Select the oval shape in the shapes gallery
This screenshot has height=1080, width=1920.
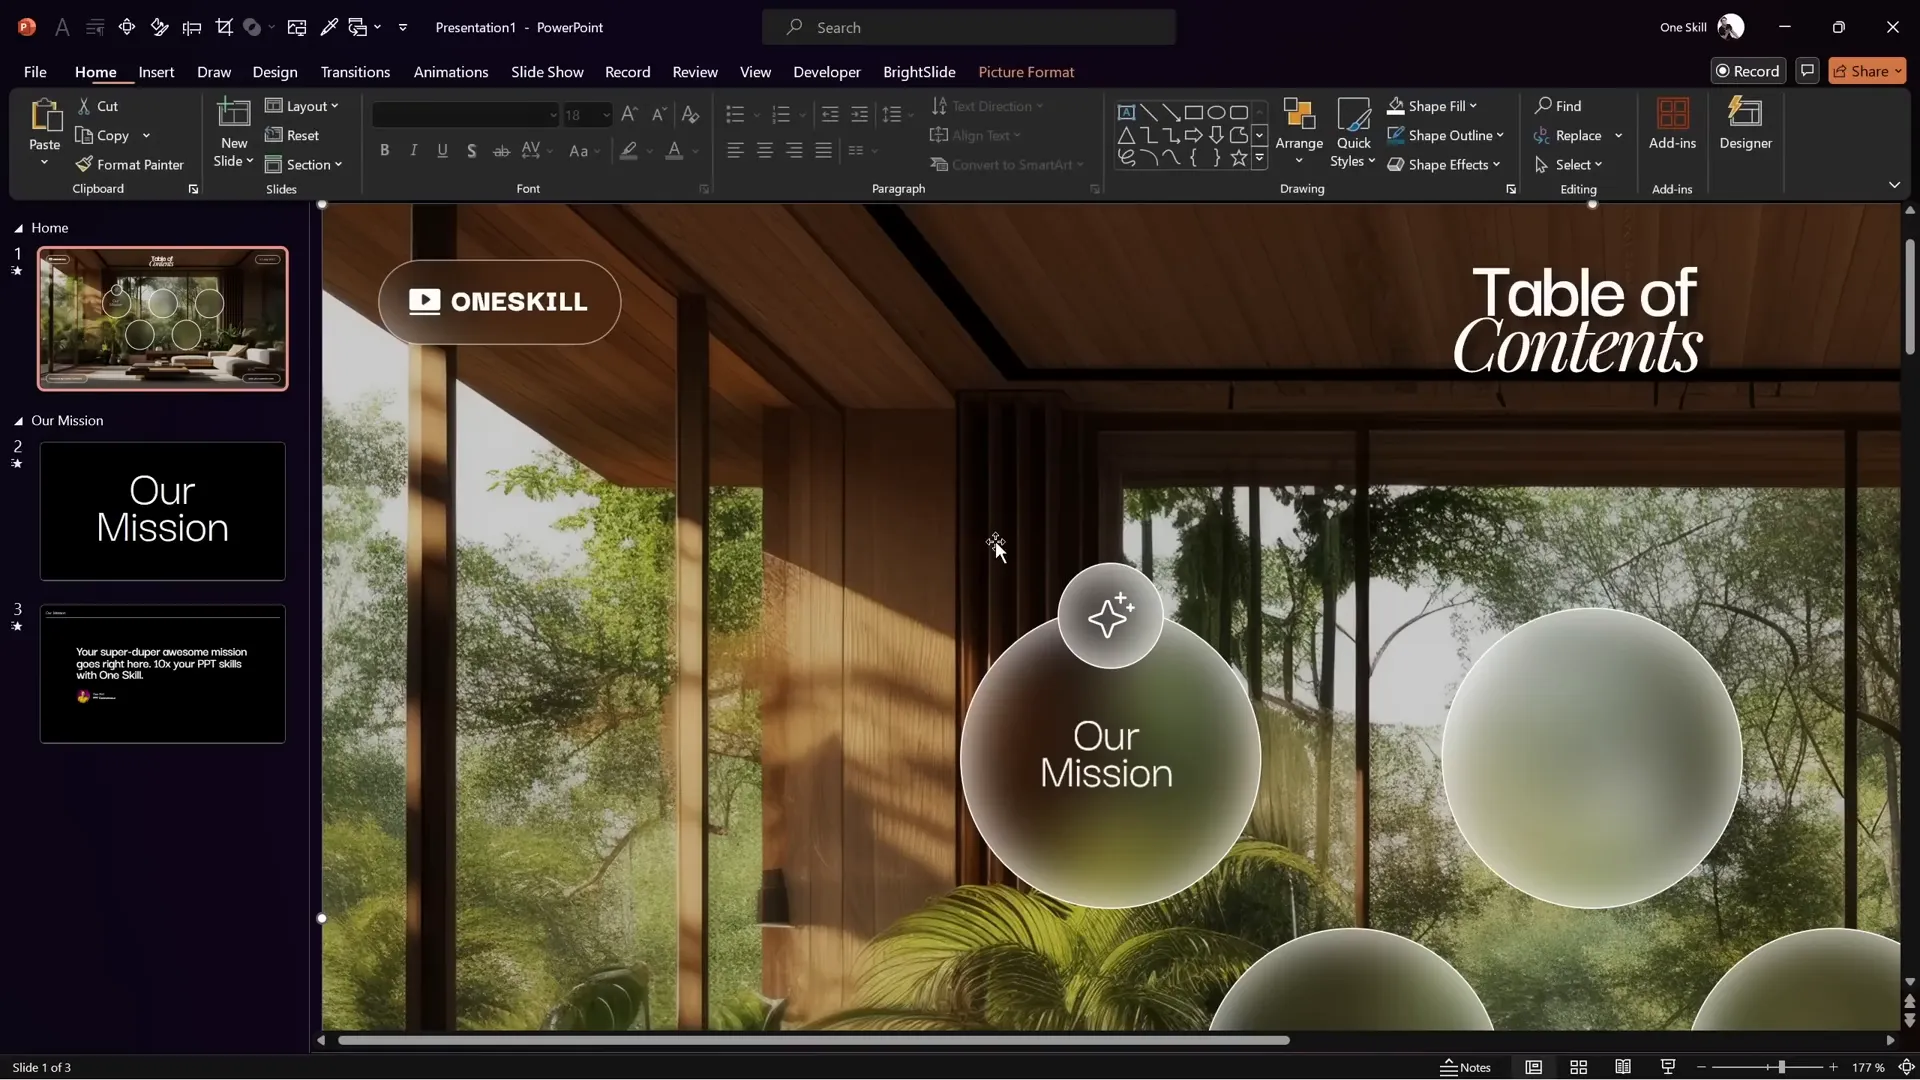[1216, 112]
